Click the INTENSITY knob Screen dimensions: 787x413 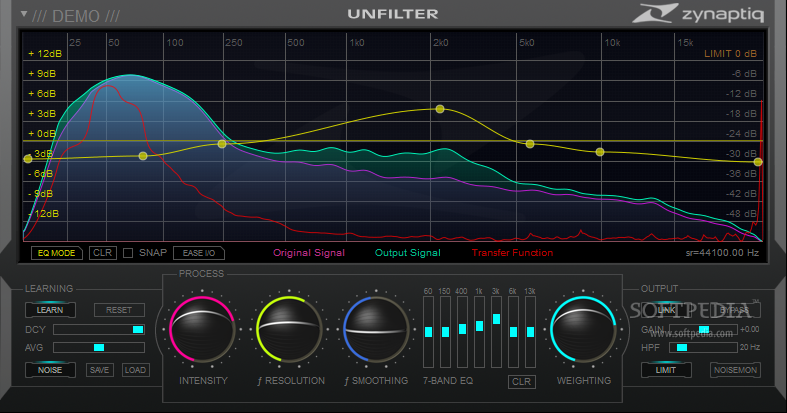(202, 330)
